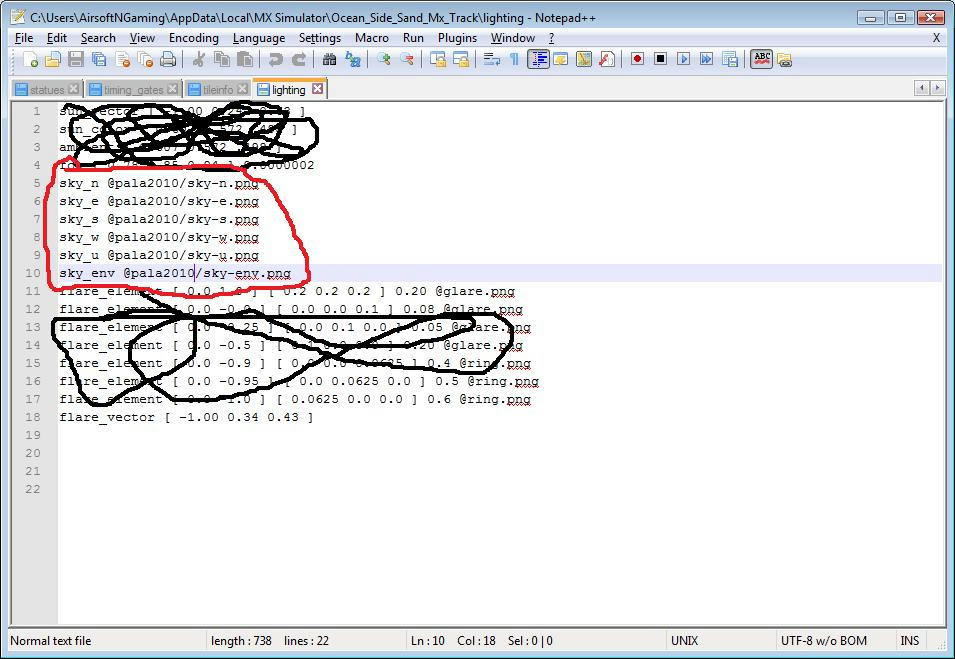Click the INS mode indicator in status bar

click(x=909, y=641)
